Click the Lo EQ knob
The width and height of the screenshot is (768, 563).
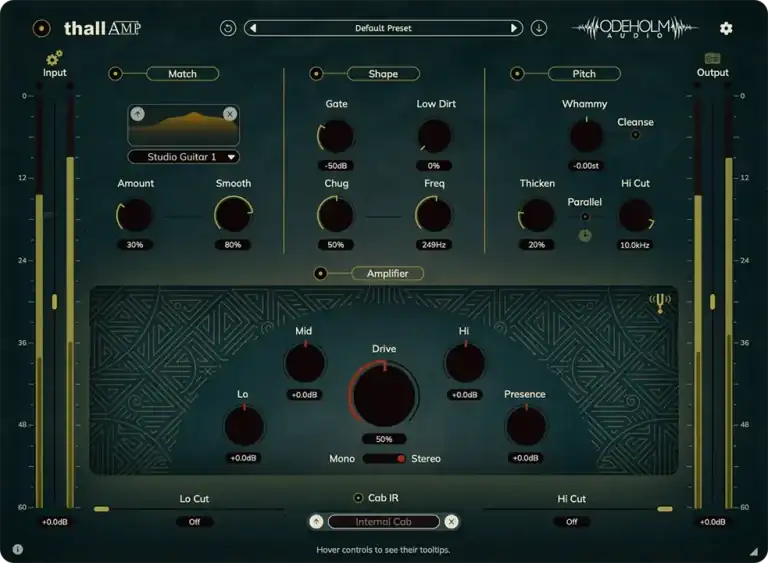pyautogui.click(x=244, y=426)
